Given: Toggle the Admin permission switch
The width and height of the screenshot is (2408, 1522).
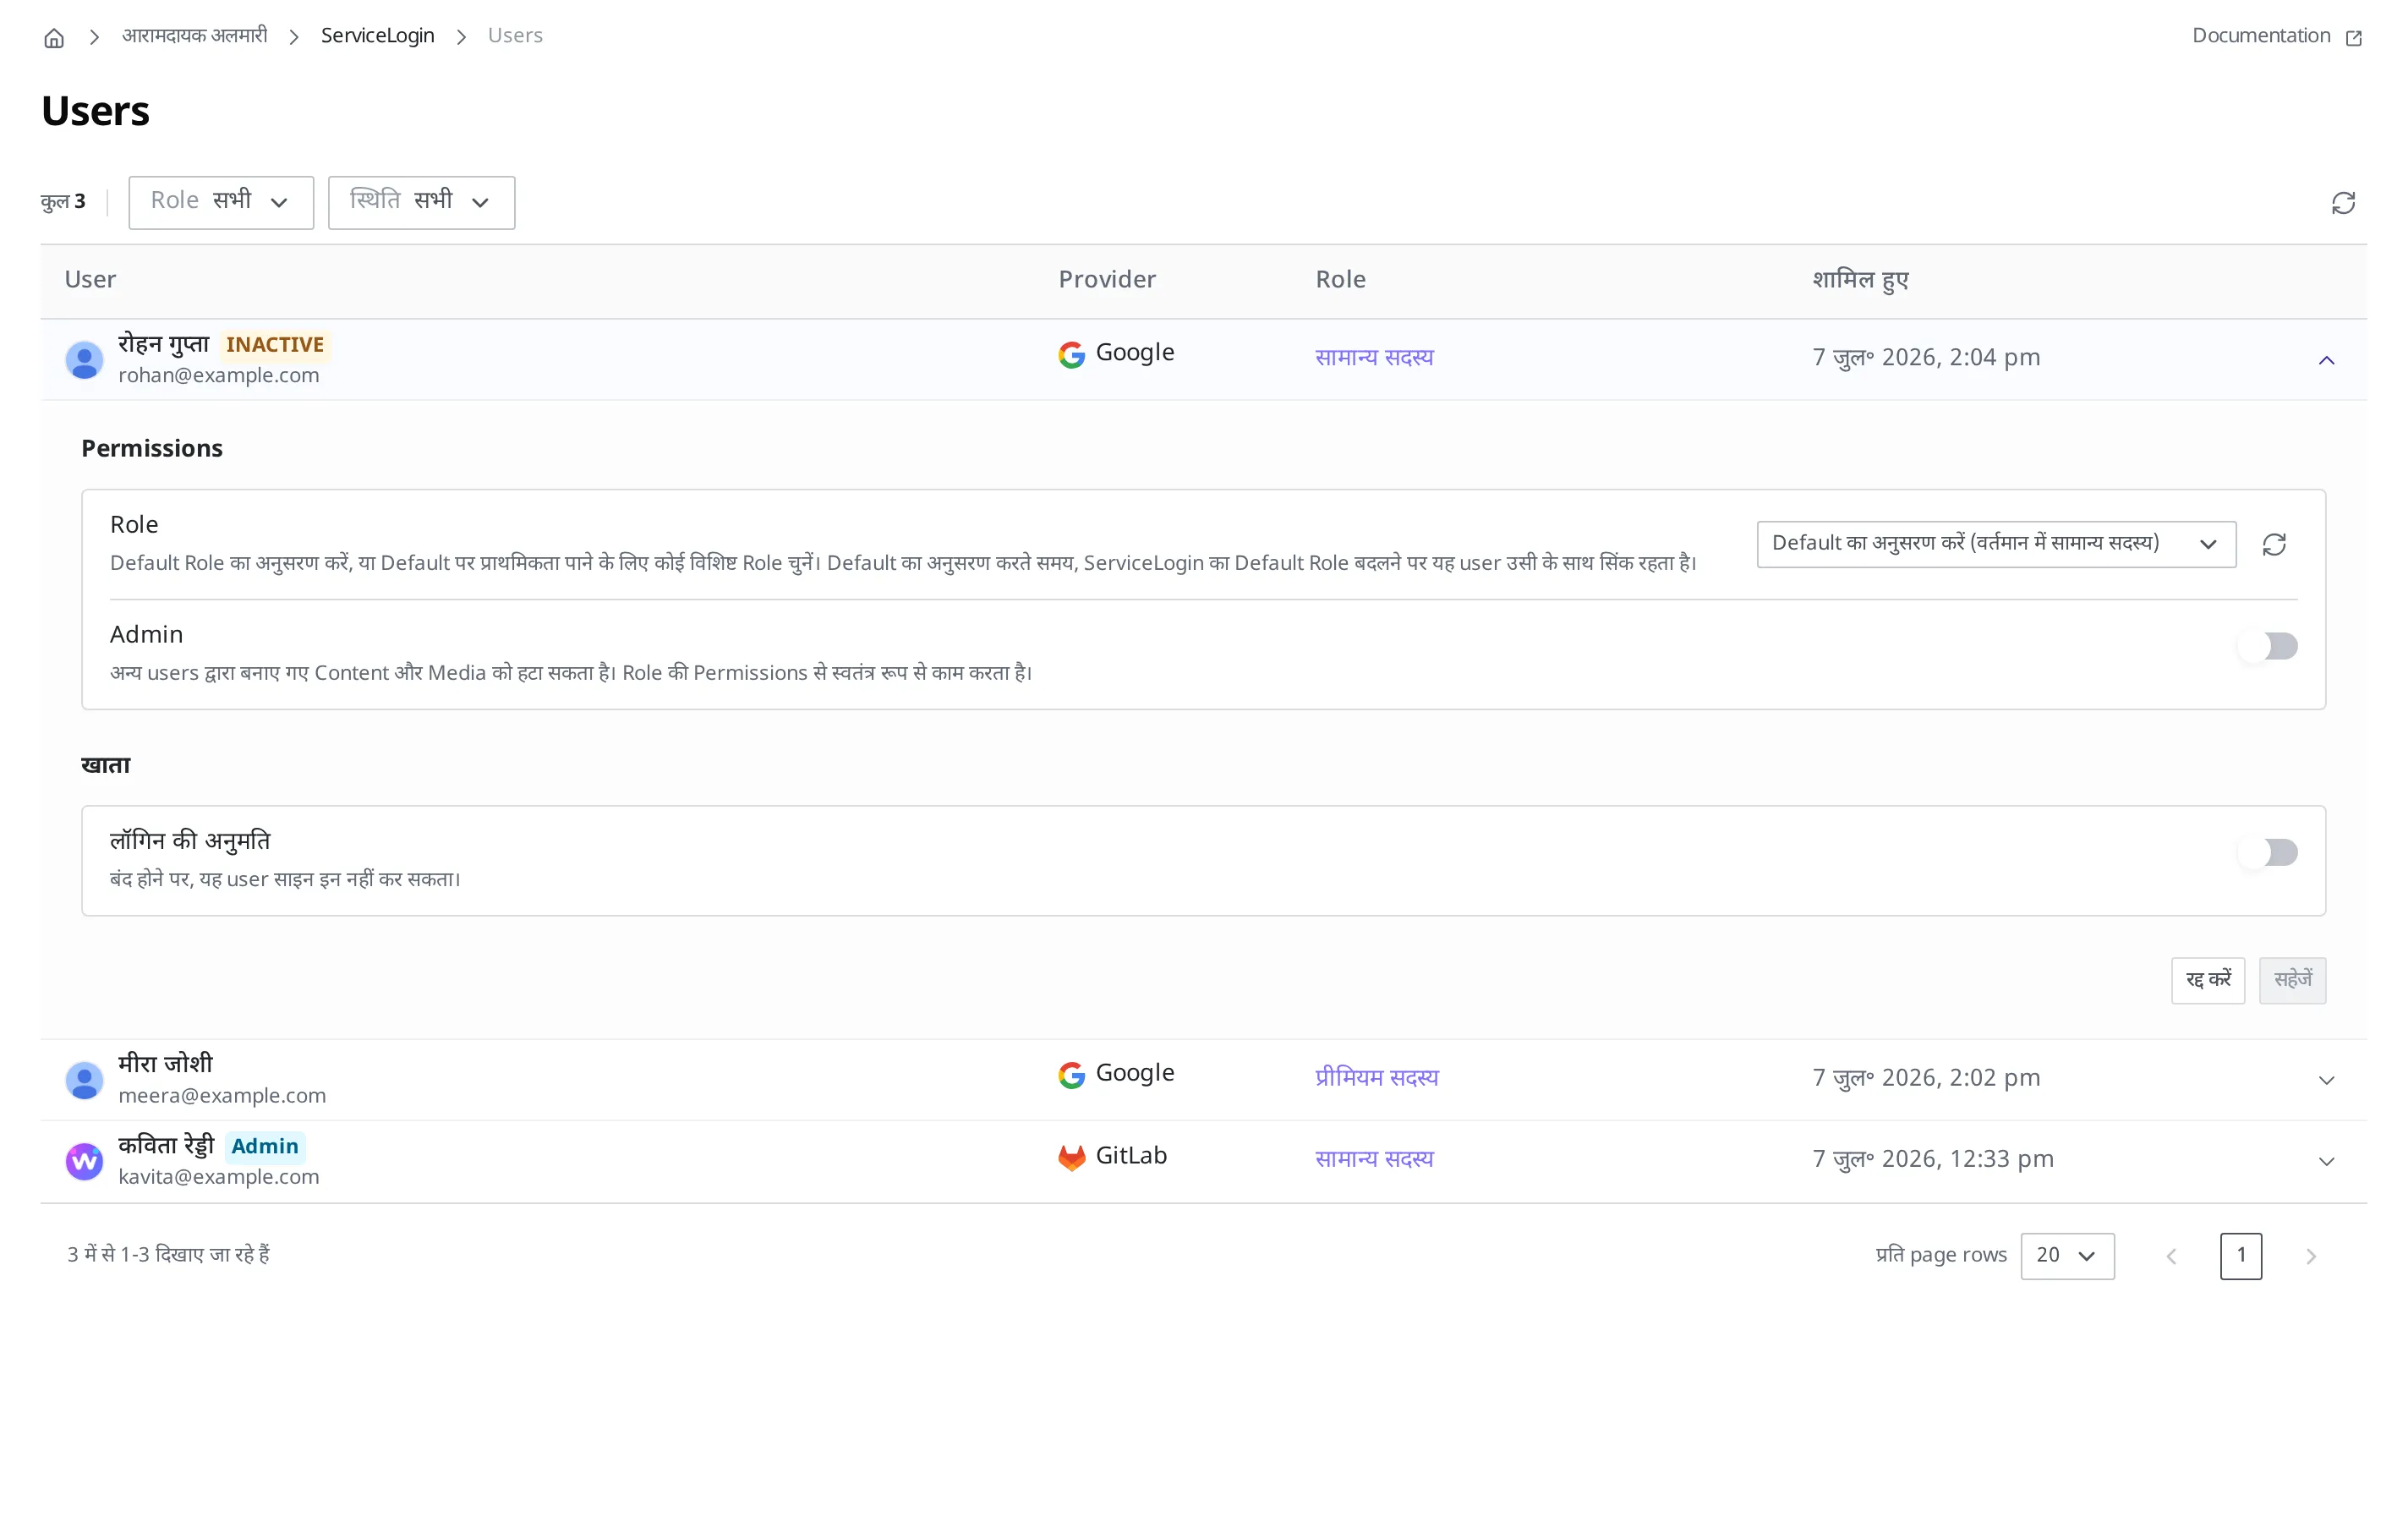Looking at the screenshot, I should pyautogui.click(x=2268, y=646).
